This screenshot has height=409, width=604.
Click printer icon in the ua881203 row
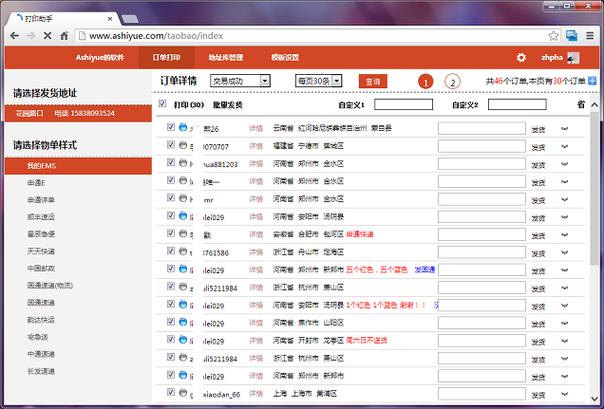[183, 163]
